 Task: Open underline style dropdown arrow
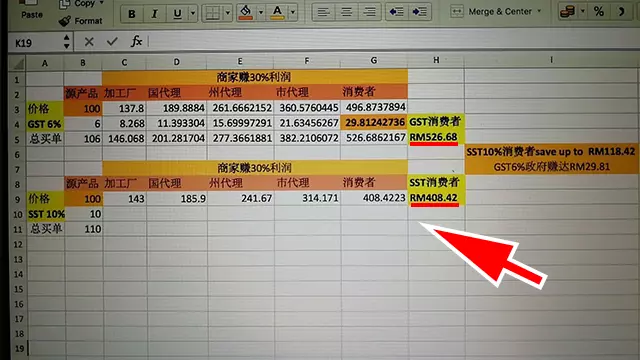tap(193, 13)
